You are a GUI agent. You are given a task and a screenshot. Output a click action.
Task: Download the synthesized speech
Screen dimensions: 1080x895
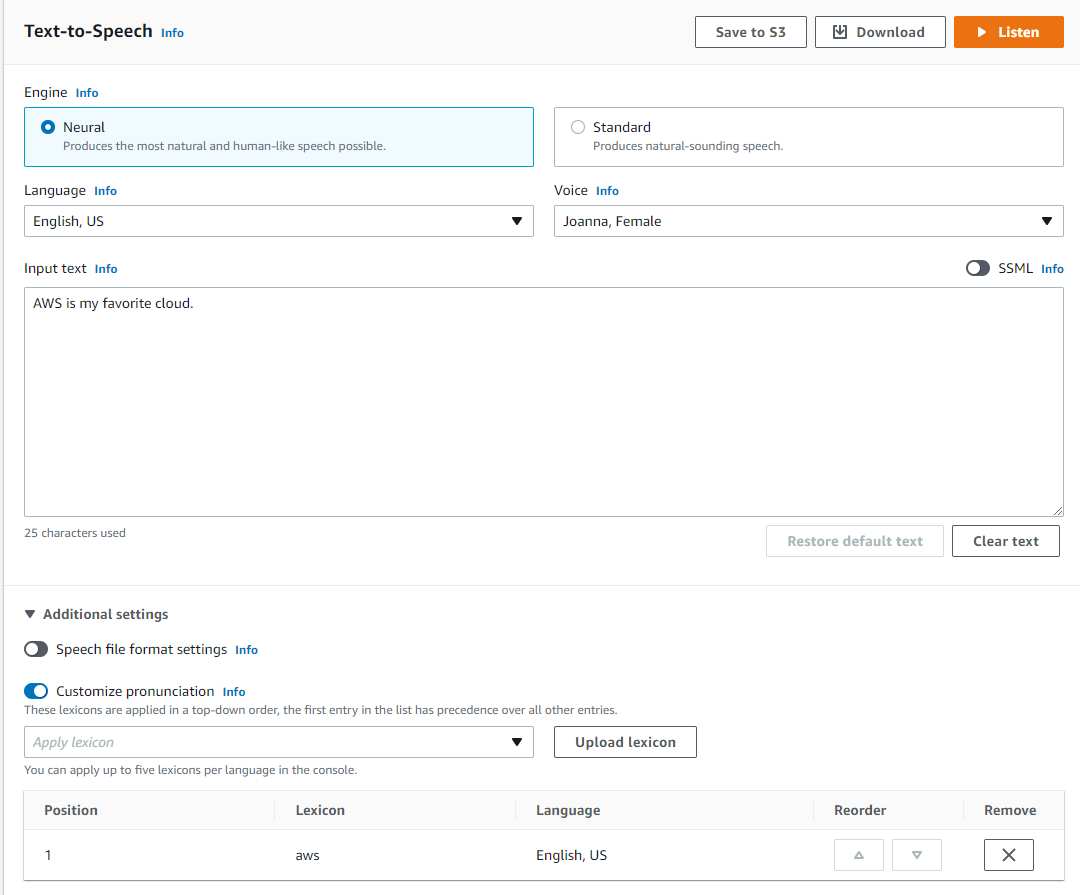point(880,32)
